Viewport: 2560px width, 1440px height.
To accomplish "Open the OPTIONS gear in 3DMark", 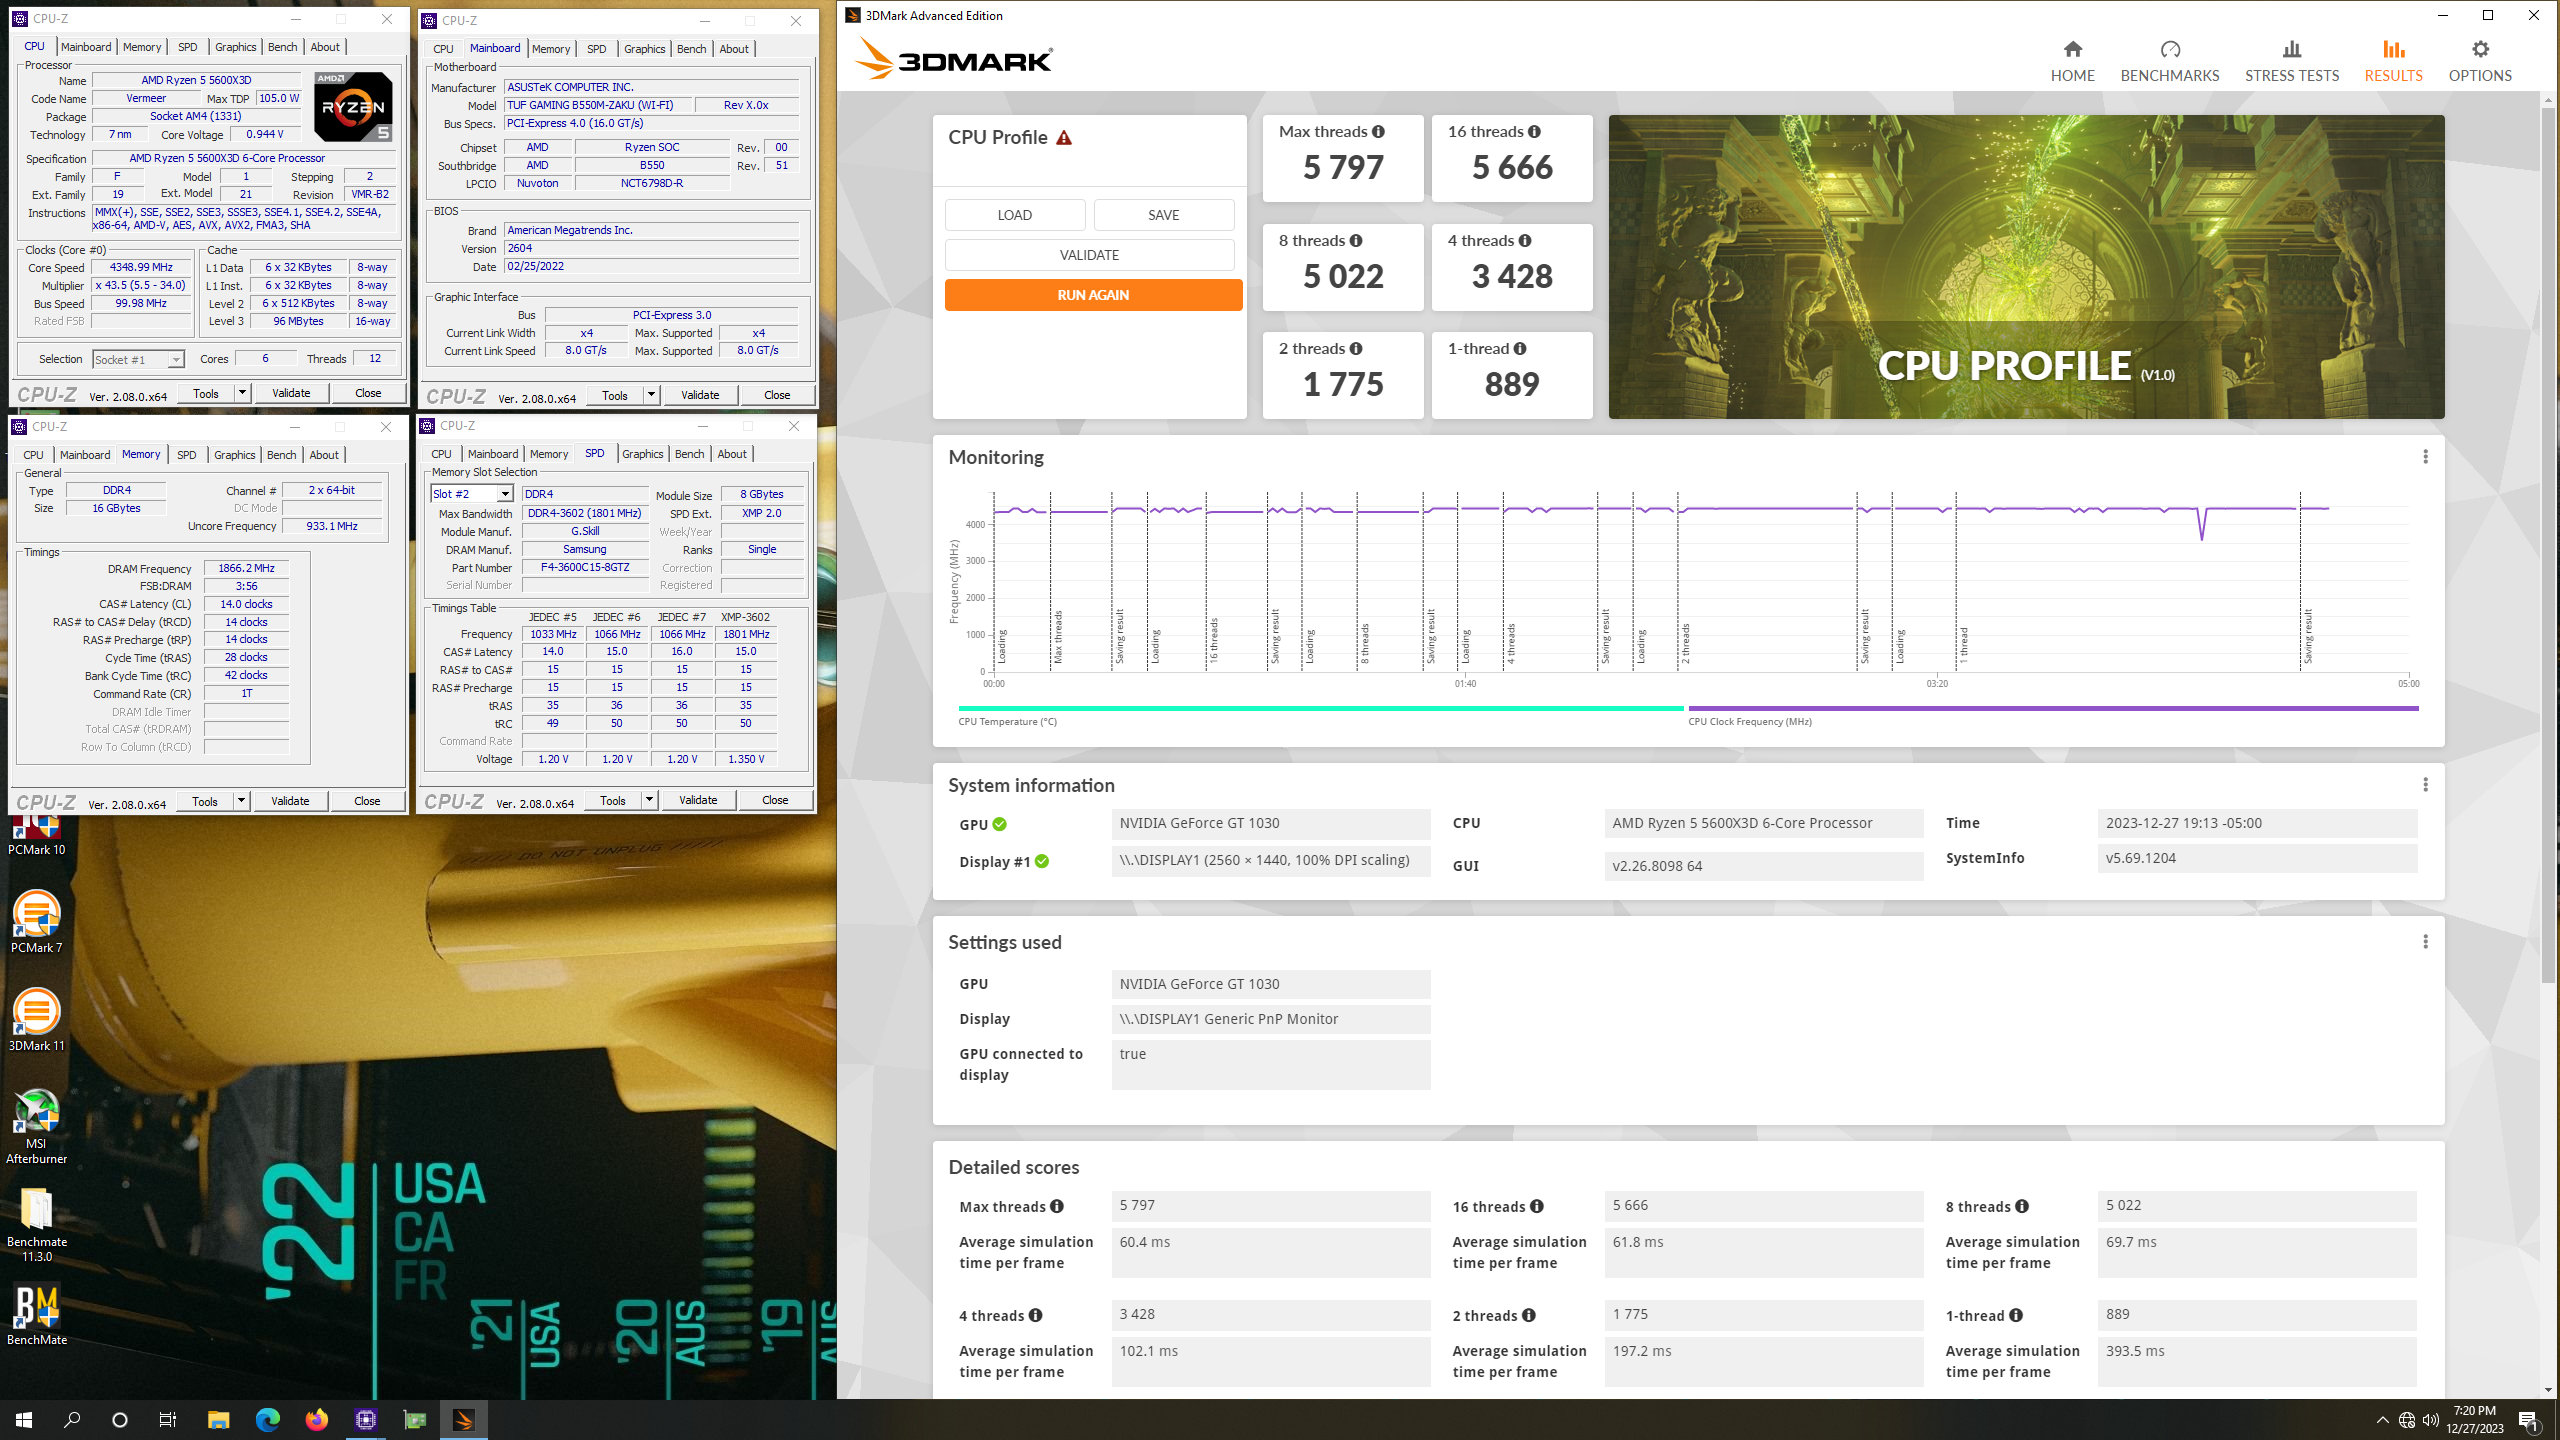I will pos(2480,60).
